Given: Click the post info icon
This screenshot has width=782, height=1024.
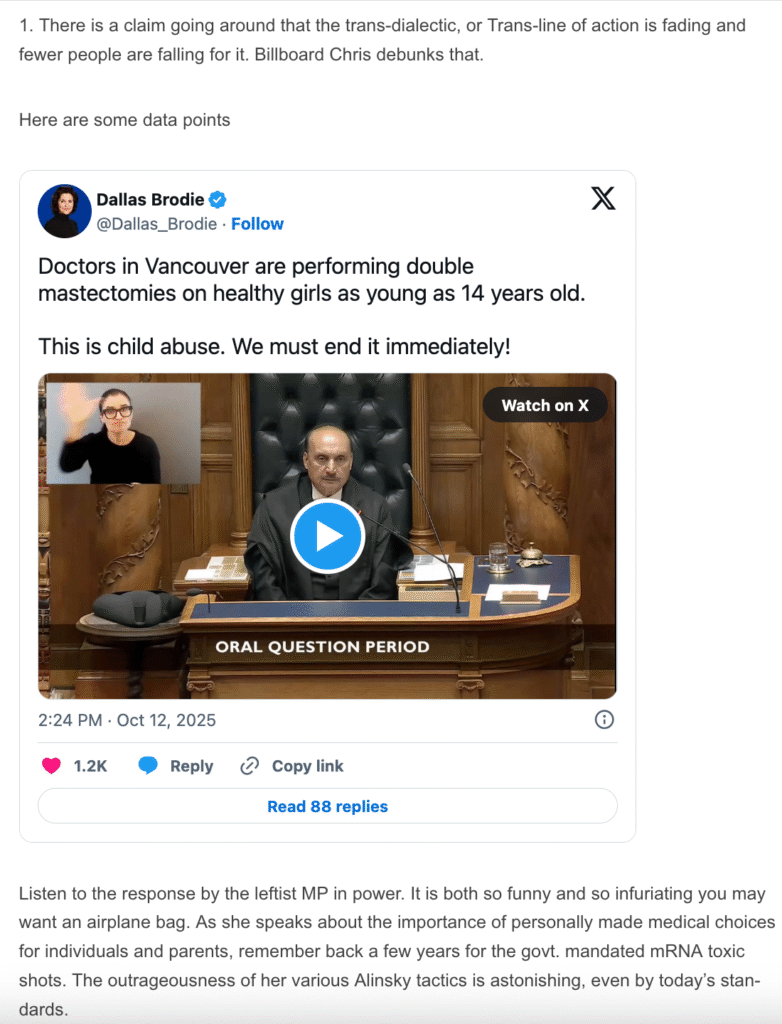Looking at the screenshot, I should tap(604, 719).
